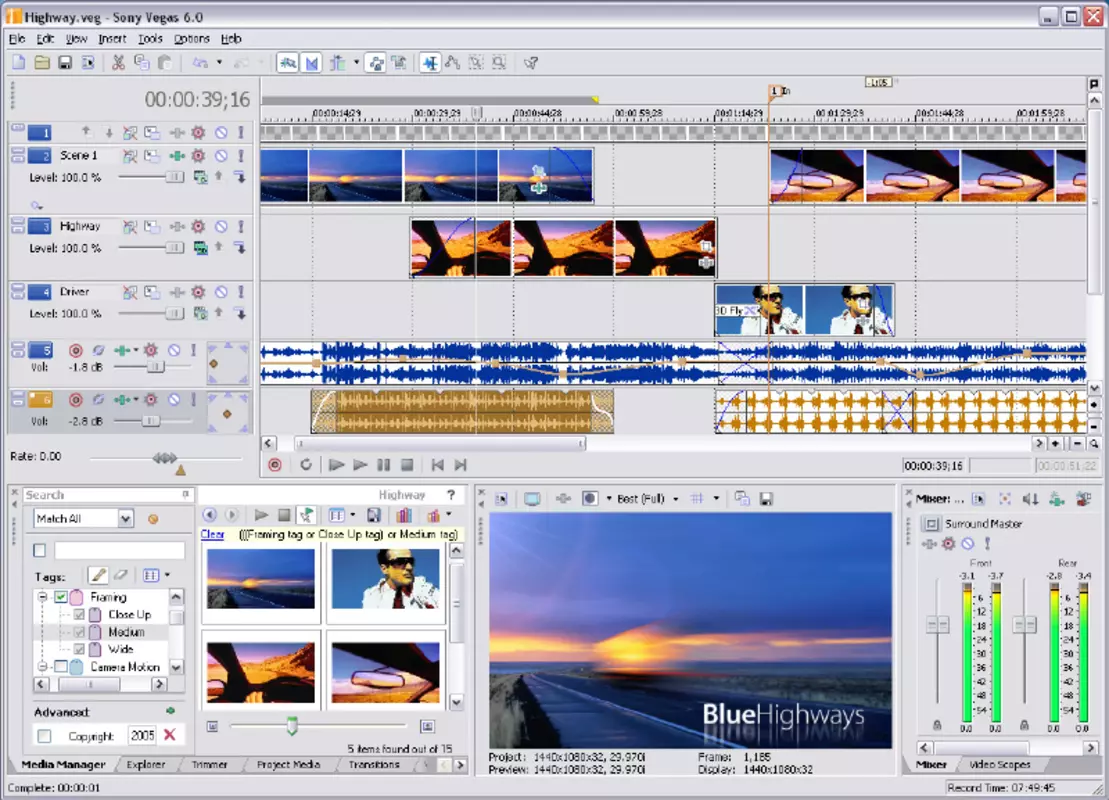Image resolution: width=1109 pixels, height=800 pixels.
Task: Switch to the Video Scopes tab
Action: tap(999, 765)
